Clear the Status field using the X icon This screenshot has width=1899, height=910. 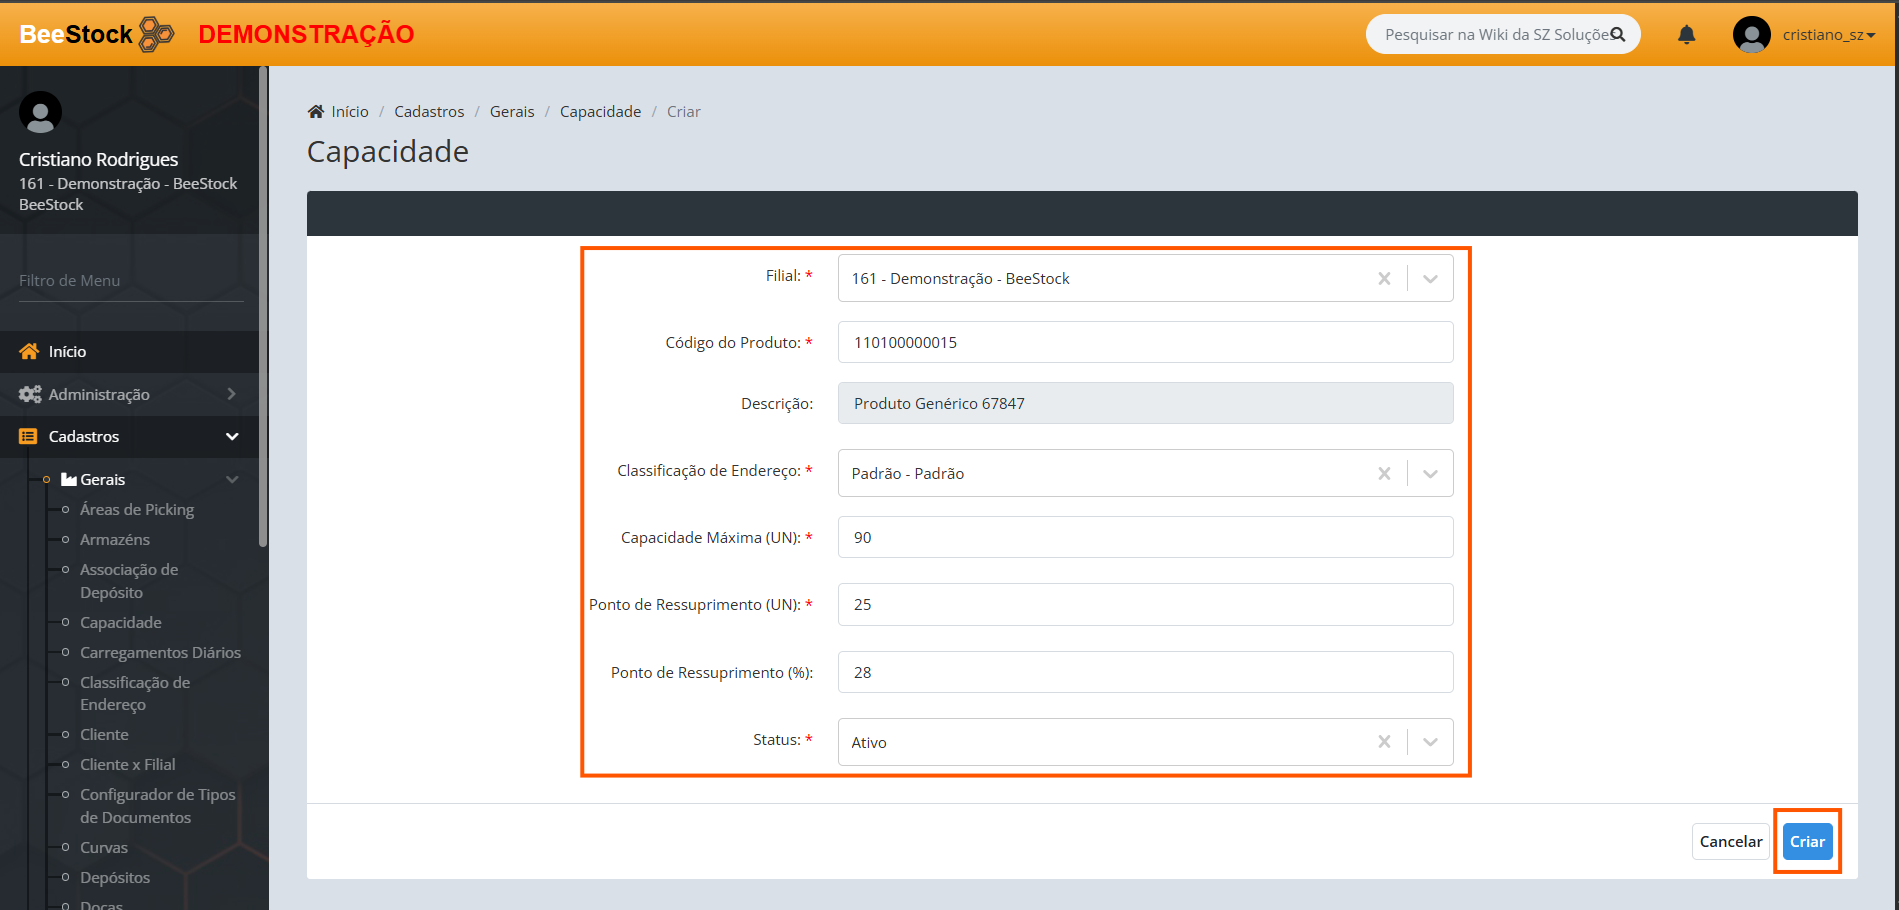[x=1384, y=742]
